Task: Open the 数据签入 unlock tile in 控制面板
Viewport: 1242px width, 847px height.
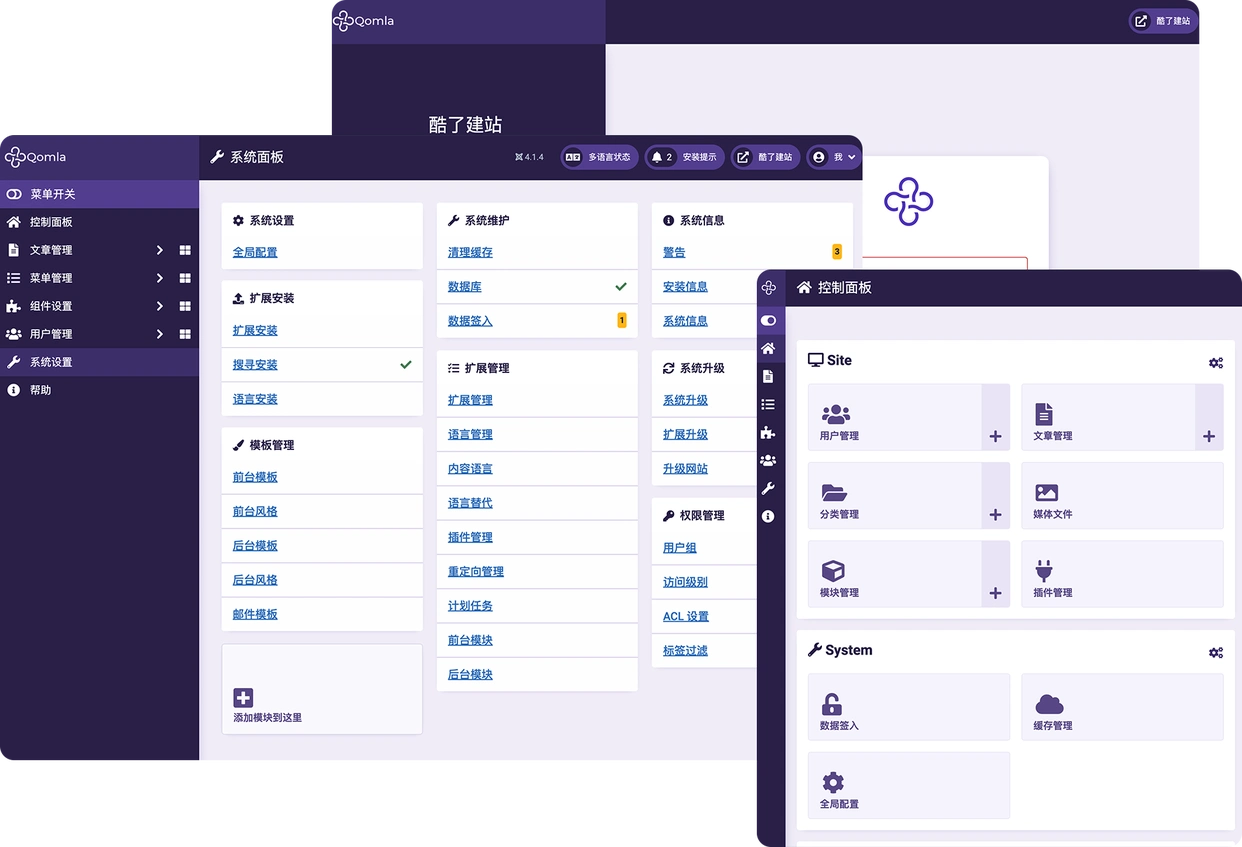Action: click(x=909, y=707)
